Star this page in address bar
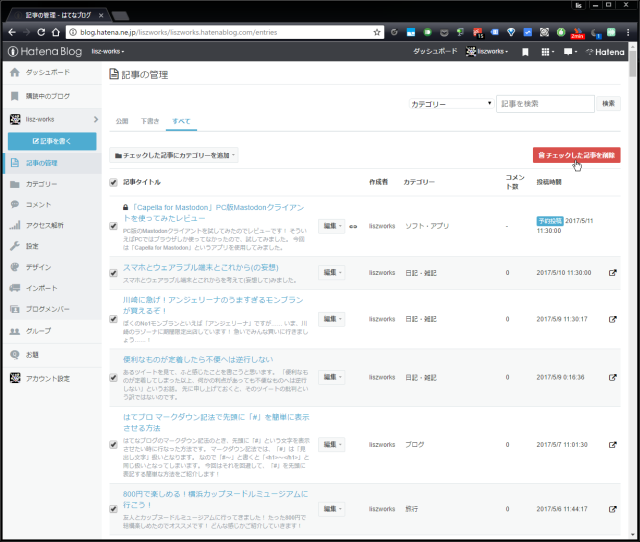 377,32
